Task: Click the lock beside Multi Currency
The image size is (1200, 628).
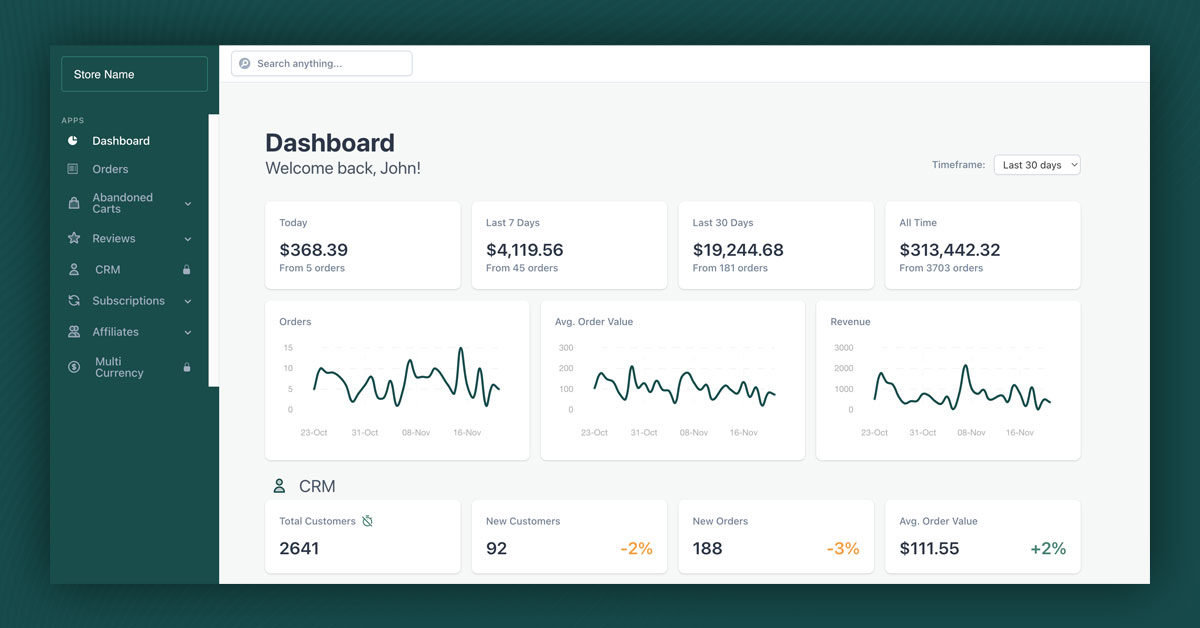Action: point(186,367)
